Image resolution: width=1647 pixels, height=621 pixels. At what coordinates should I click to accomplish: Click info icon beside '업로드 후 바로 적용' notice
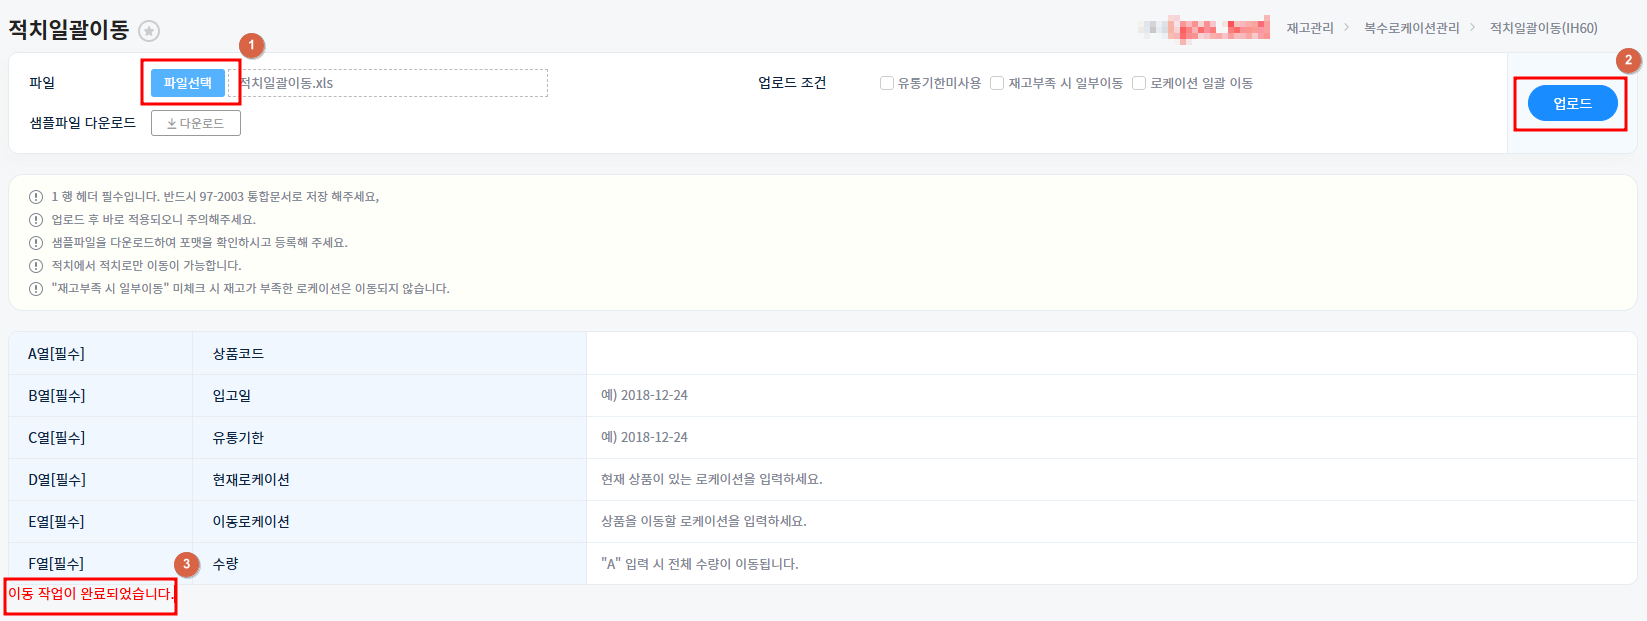[36, 220]
